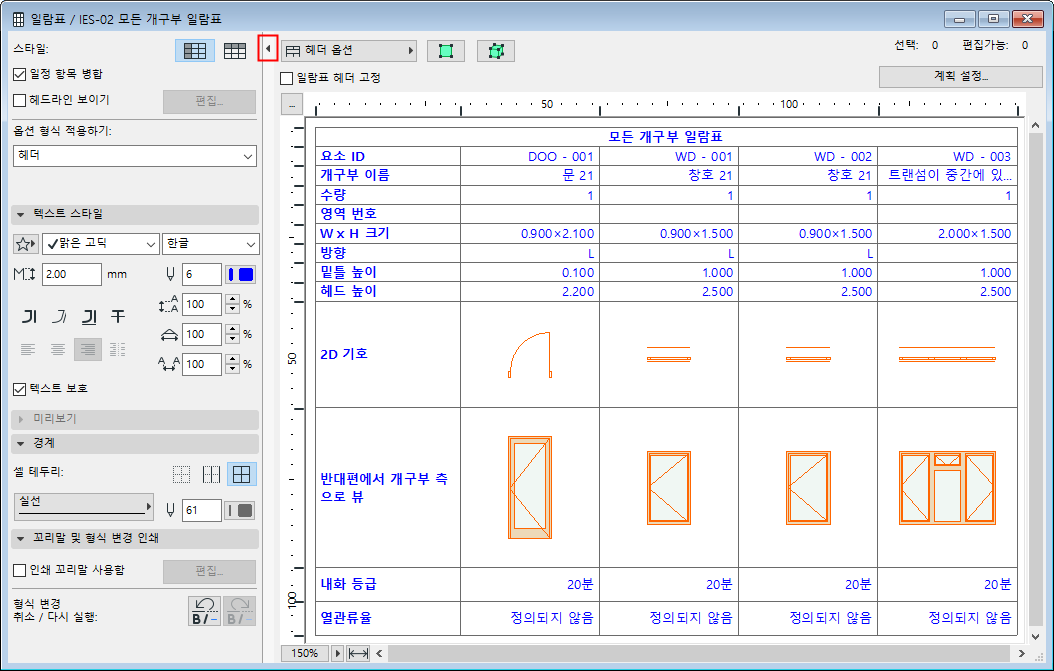Select the 모든 개구부 일람표 title cell
This screenshot has height=671, width=1054.
666,137
